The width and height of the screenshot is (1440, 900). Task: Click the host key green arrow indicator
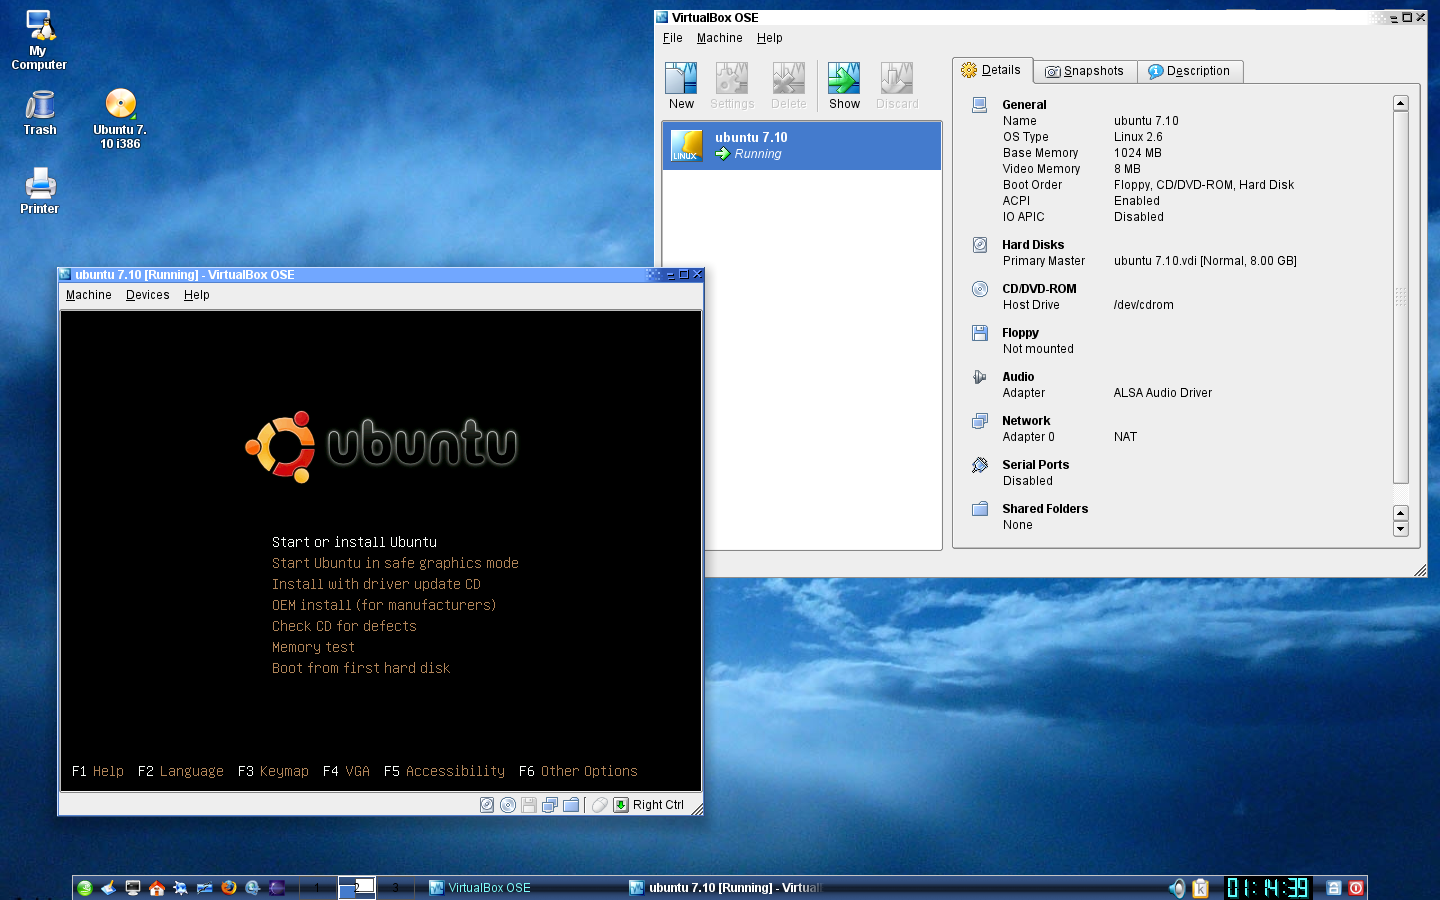[x=621, y=805]
